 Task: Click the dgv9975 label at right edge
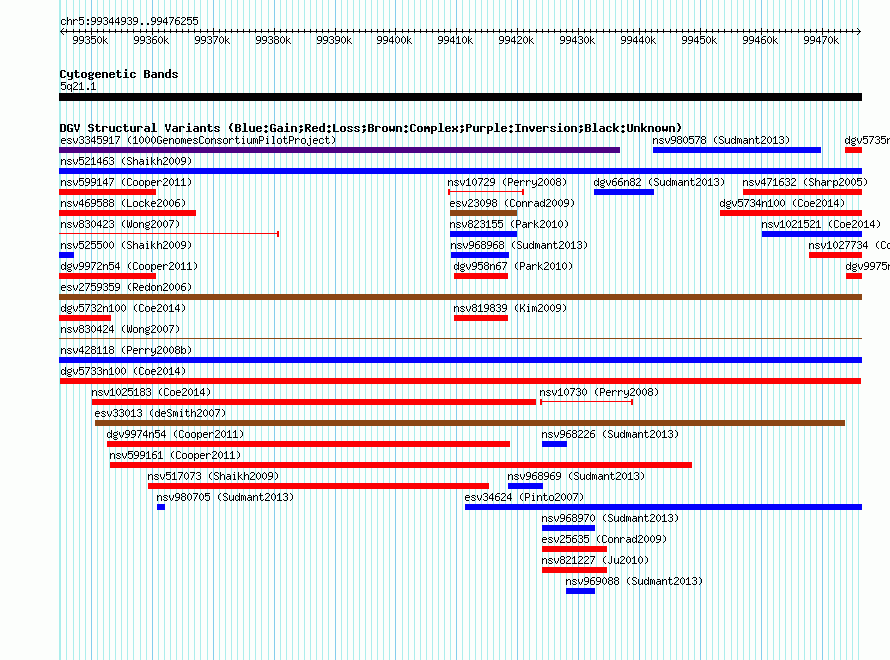pyautogui.click(x=867, y=266)
